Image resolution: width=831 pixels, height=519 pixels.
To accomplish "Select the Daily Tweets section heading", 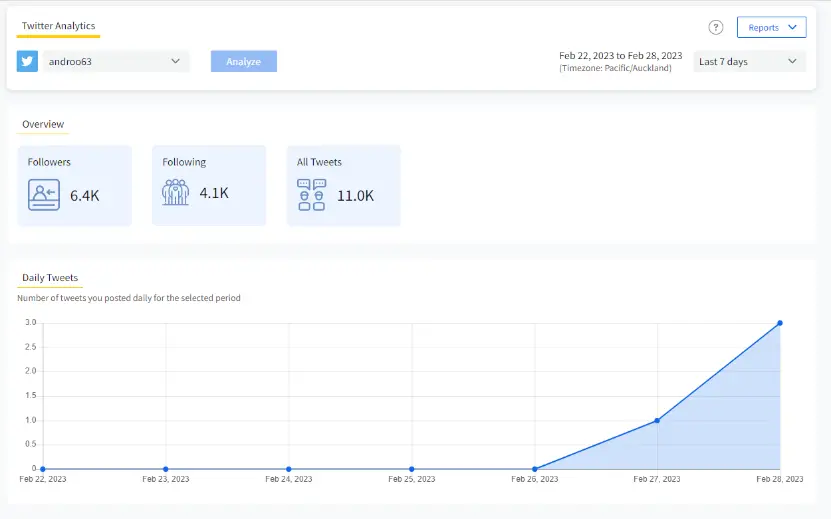I will 50,278.
